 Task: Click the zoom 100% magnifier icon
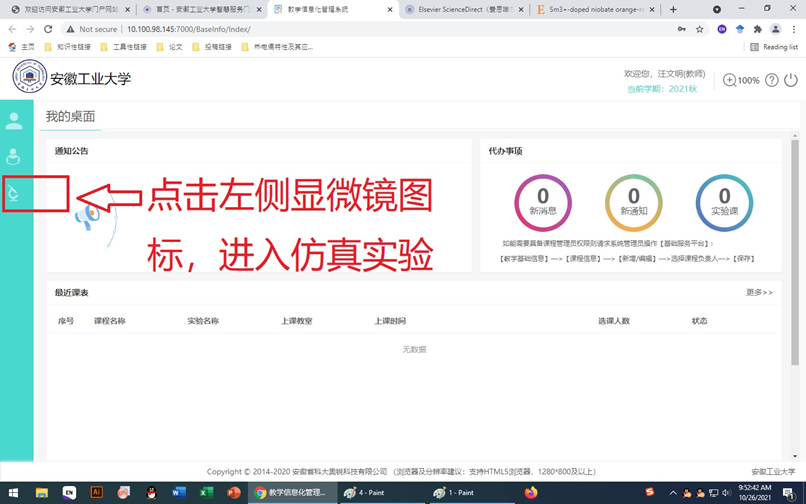point(729,80)
